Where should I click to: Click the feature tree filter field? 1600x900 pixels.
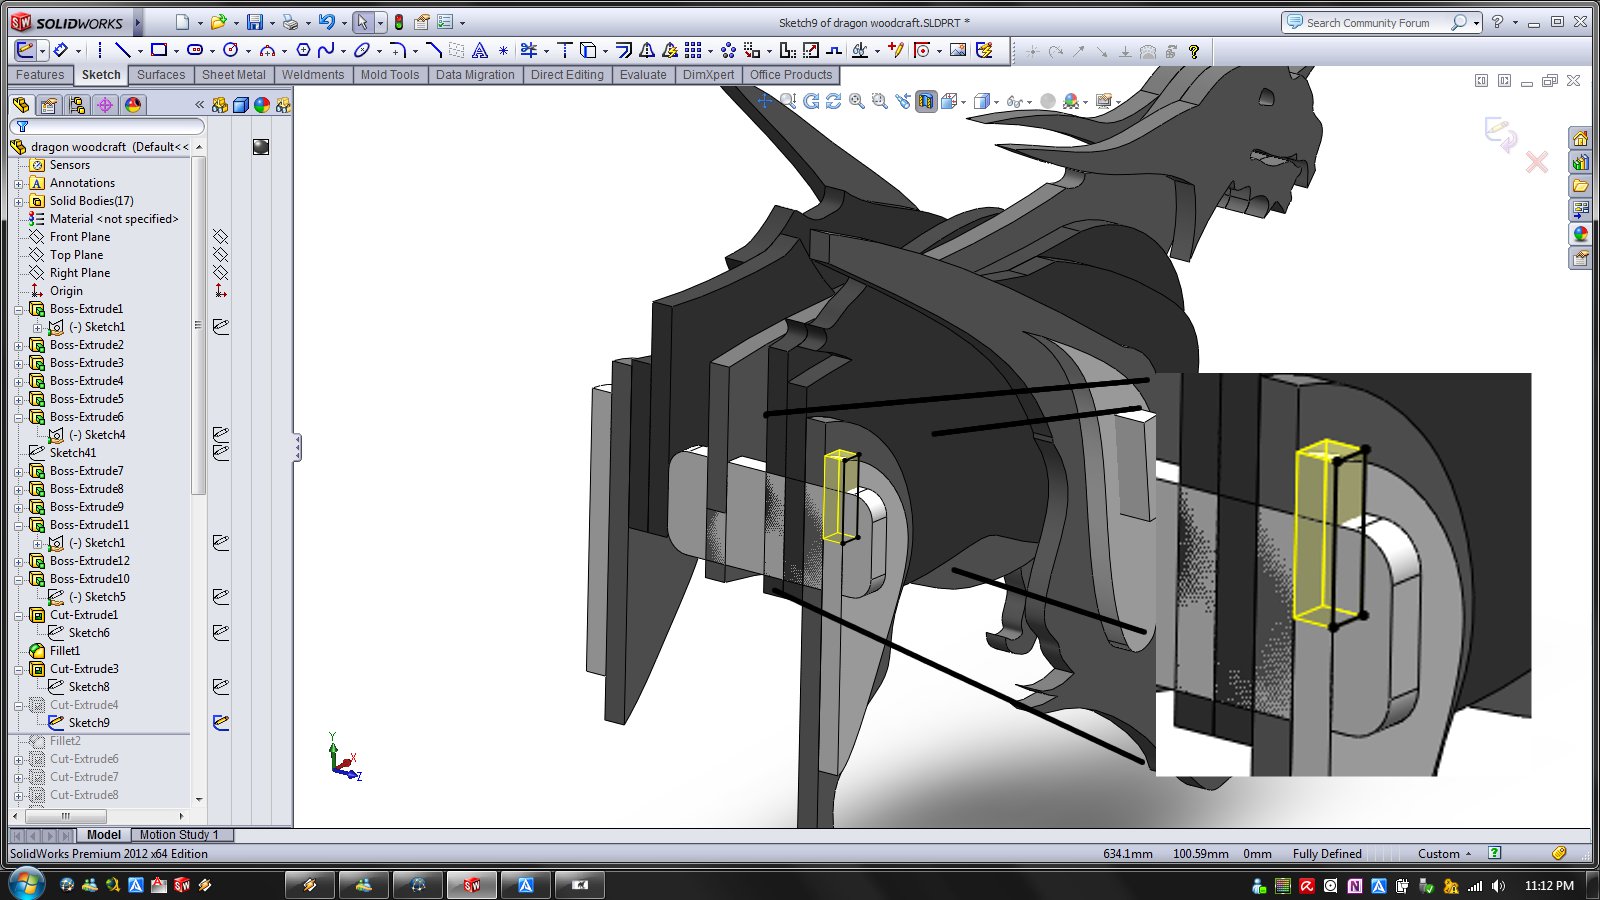click(107, 126)
